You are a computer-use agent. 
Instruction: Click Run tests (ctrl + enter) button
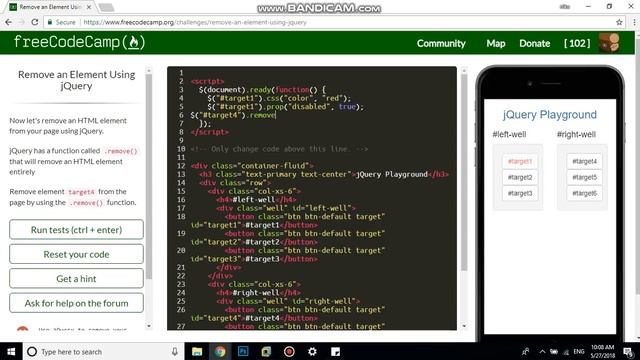[x=76, y=230]
